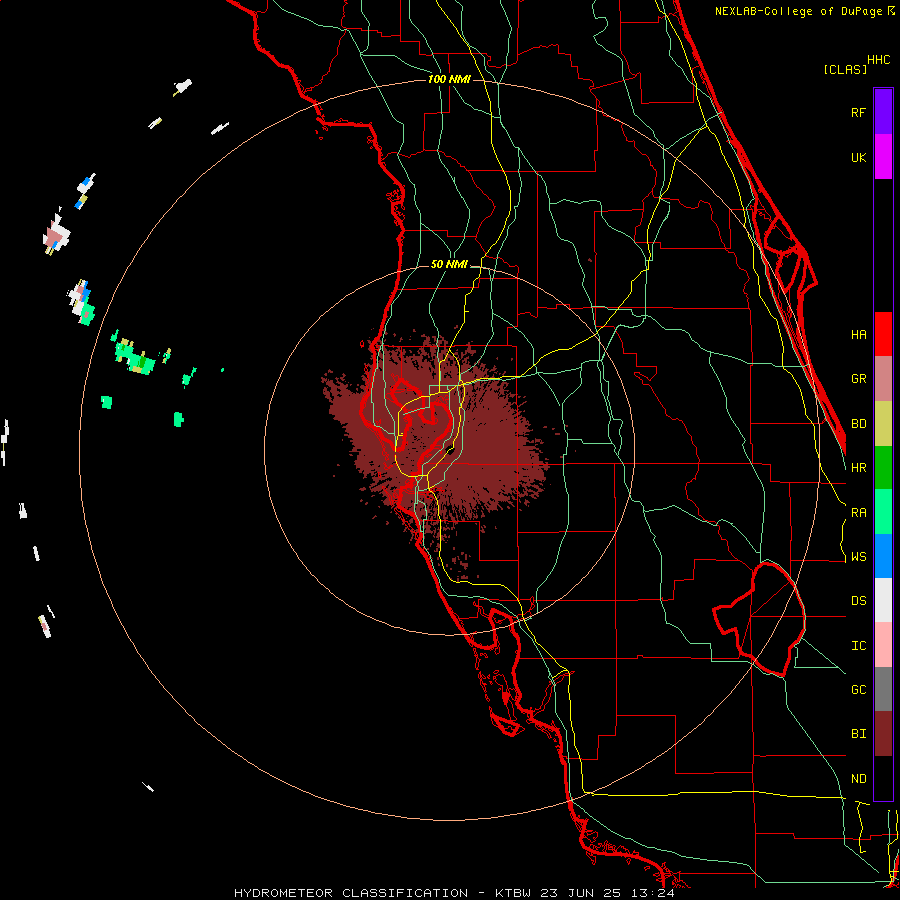Click the ND legend label
This screenshot has height=900, width=900.
(x=858, y=779)
